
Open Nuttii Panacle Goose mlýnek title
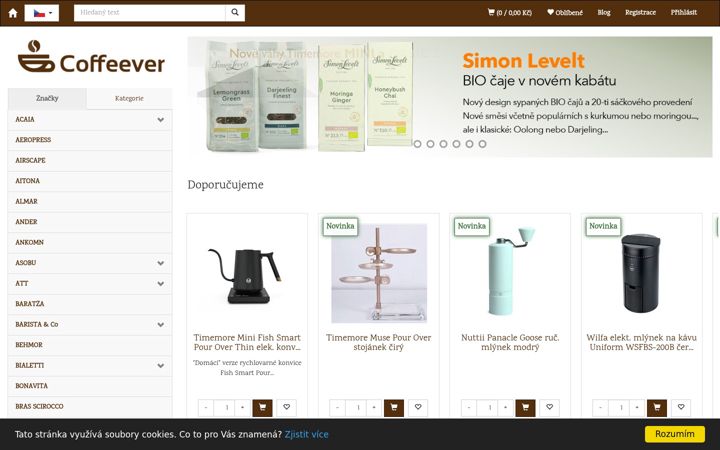[x=510, y=343]
